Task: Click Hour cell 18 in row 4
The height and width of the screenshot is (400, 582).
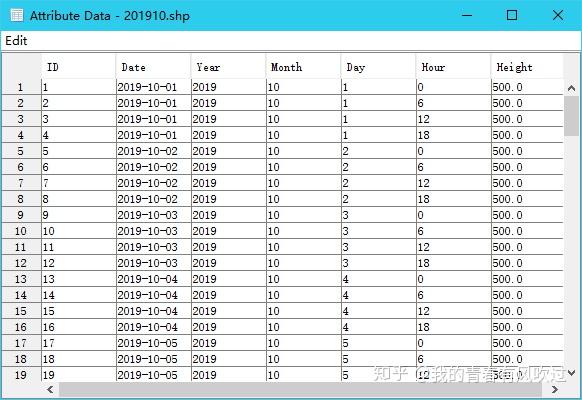Action: coord(454,135)
